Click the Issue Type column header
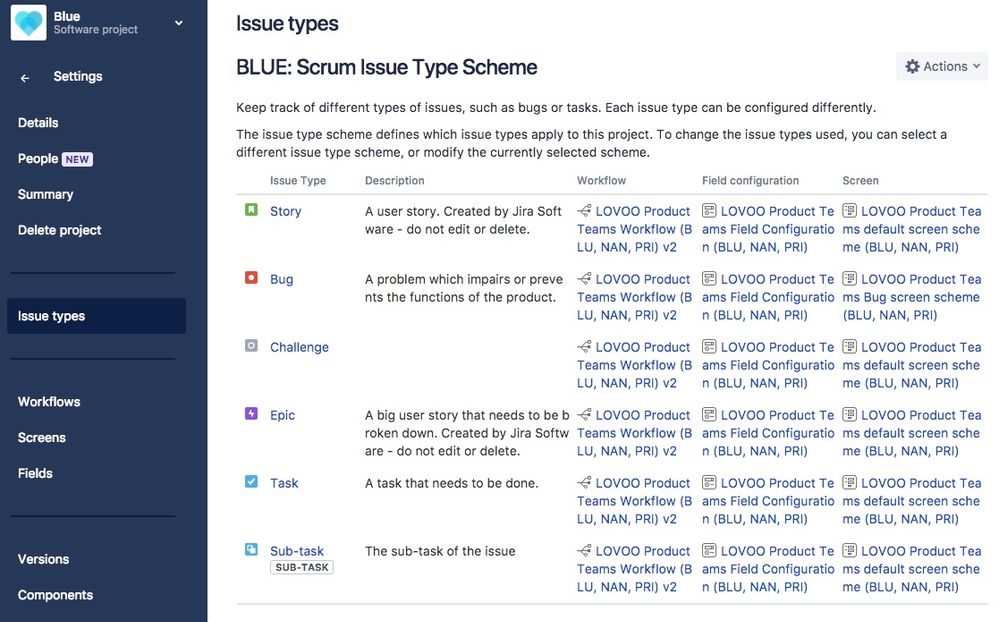999x622 pixels. point(298,180)
